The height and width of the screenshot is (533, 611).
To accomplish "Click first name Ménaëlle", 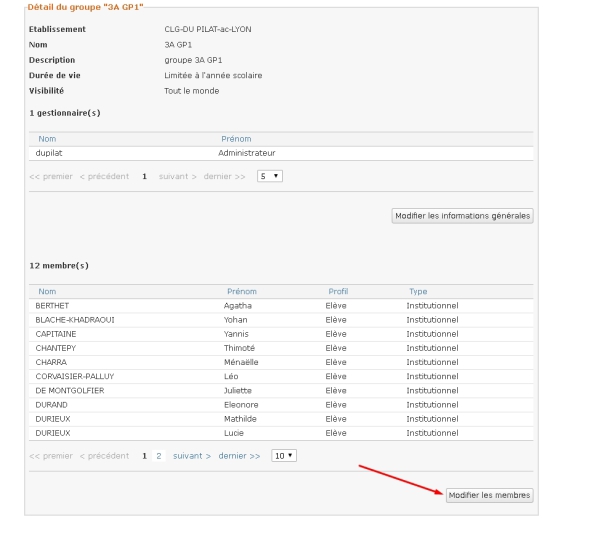I will click(x=241, y=362).
